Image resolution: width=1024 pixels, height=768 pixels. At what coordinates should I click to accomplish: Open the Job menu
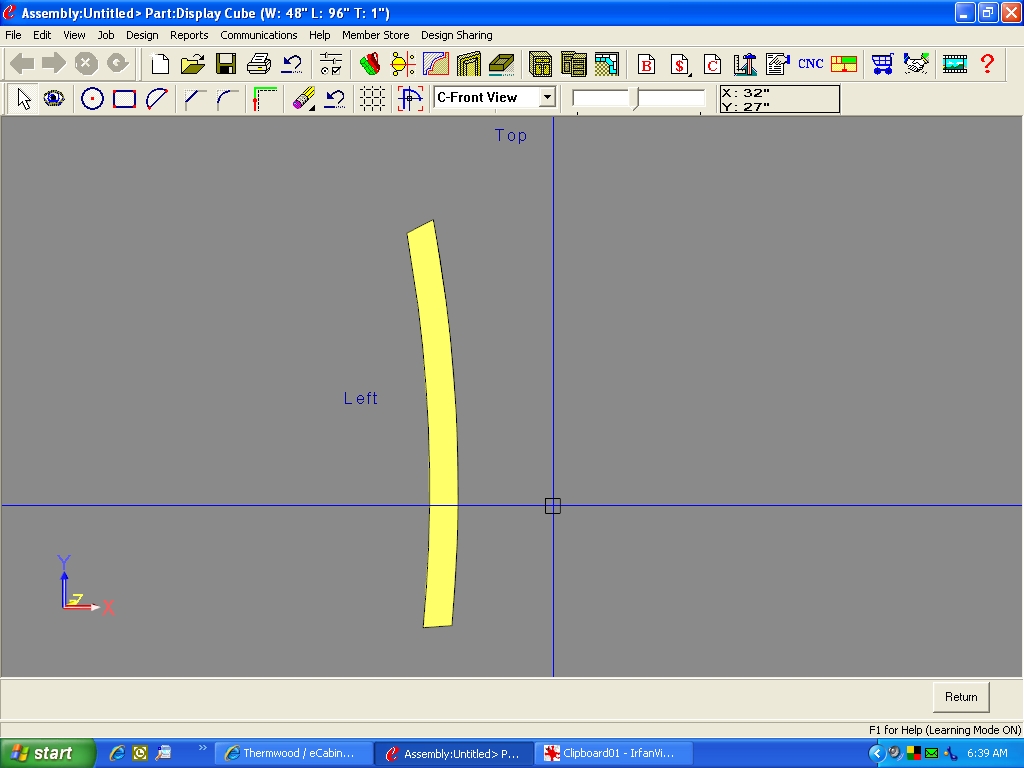pos(106,35)
